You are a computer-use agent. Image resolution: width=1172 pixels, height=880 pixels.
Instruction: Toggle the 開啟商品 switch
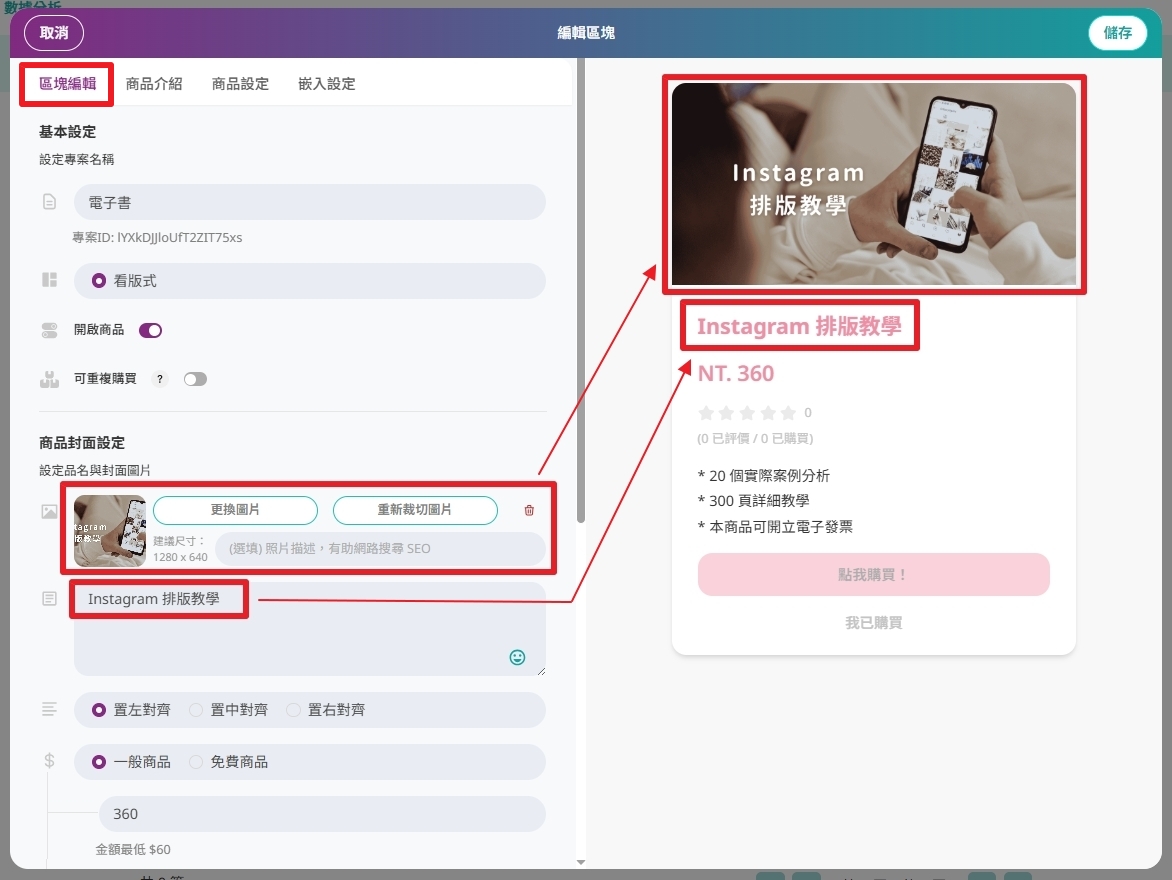pyautogui.click(x=150, y=330)
